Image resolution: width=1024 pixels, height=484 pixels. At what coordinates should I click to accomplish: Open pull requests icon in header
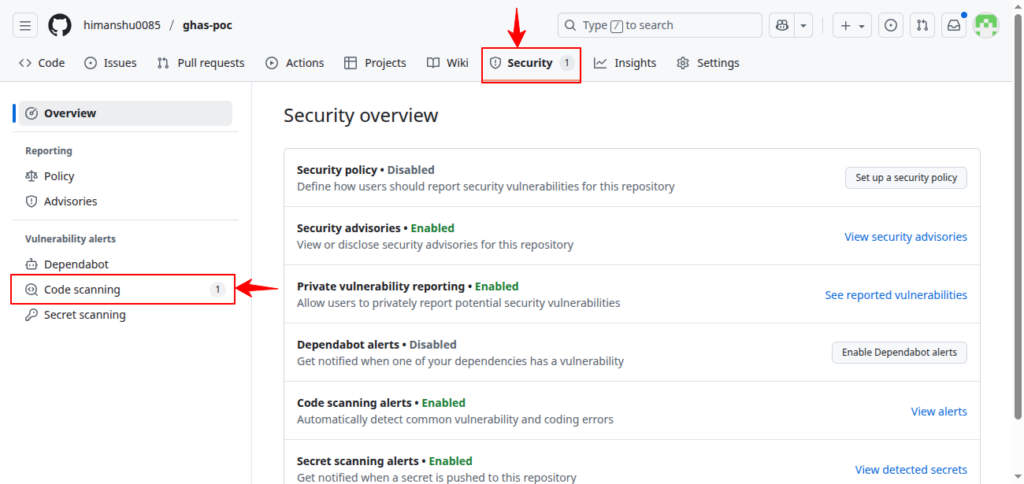point(923,25)
